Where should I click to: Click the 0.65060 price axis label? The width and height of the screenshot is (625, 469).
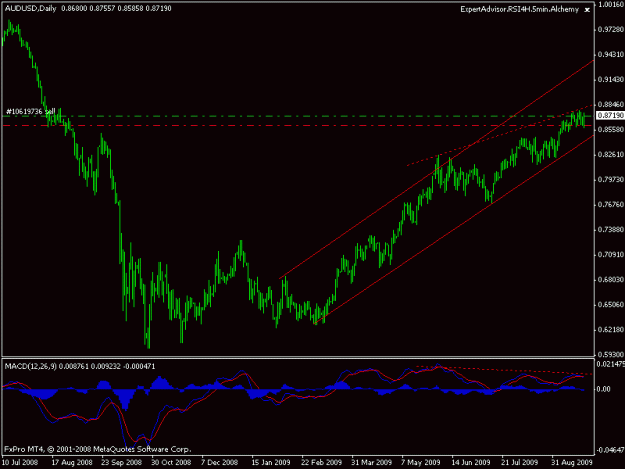click(611, 305)
